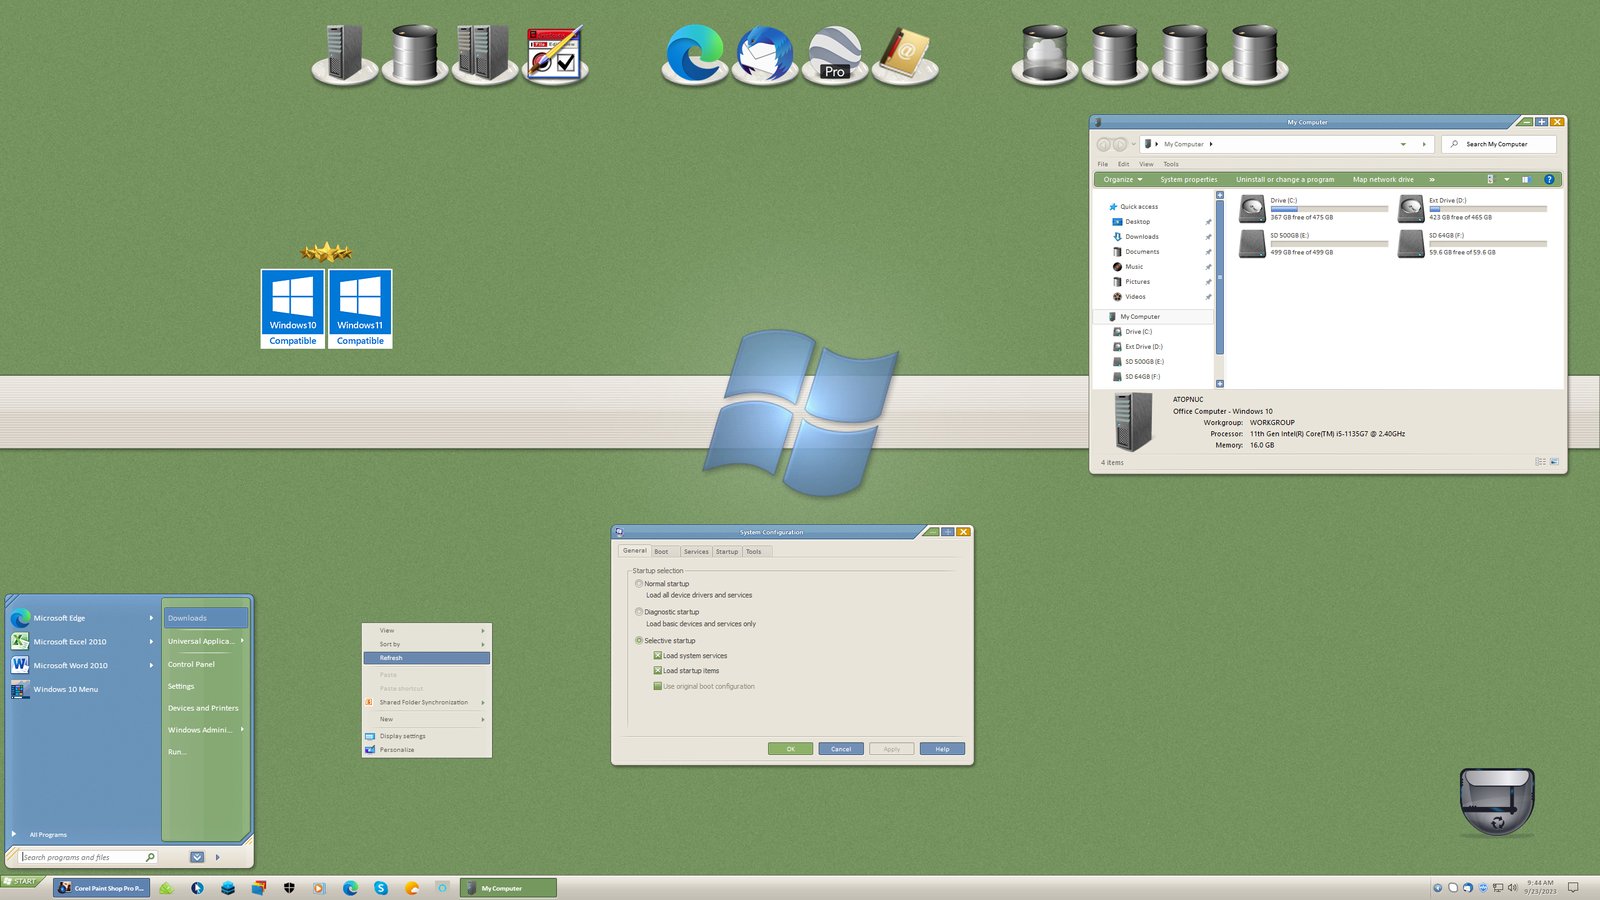
Task: Toggle Use original boot configuration checkbox
Action: point(657,686)
